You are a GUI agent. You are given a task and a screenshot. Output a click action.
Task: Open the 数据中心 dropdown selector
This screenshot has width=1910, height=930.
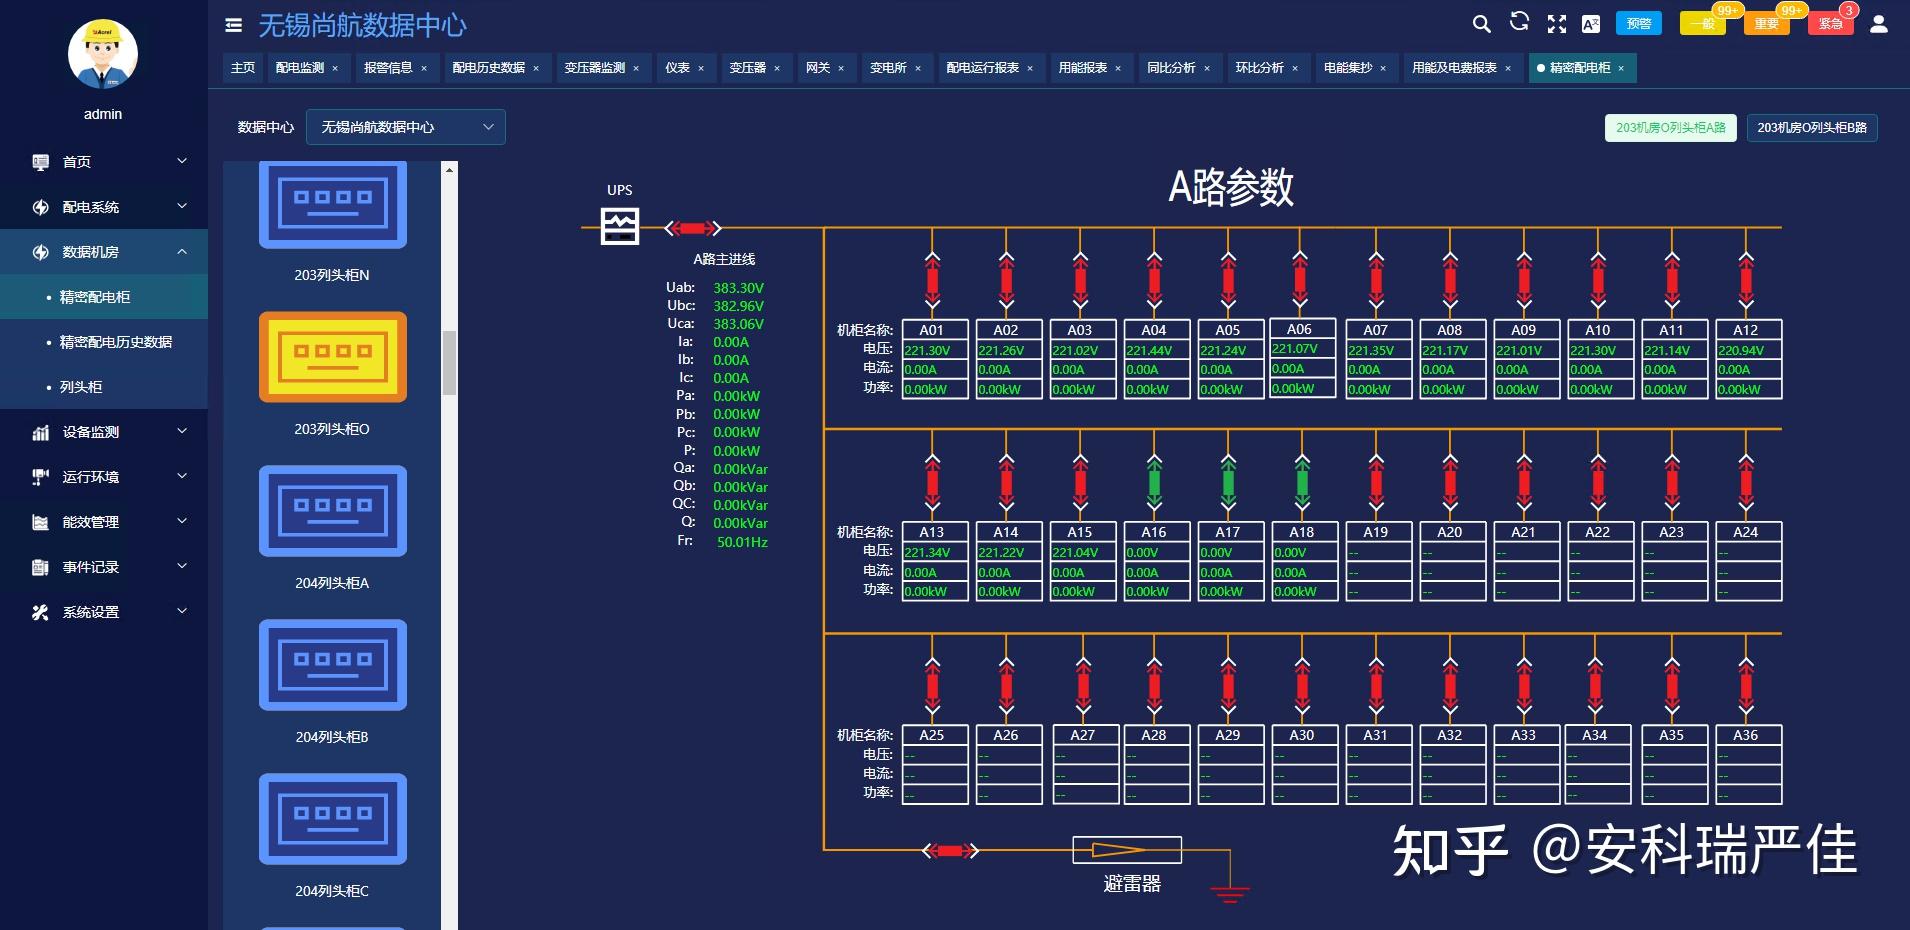(x=405, y=127)
